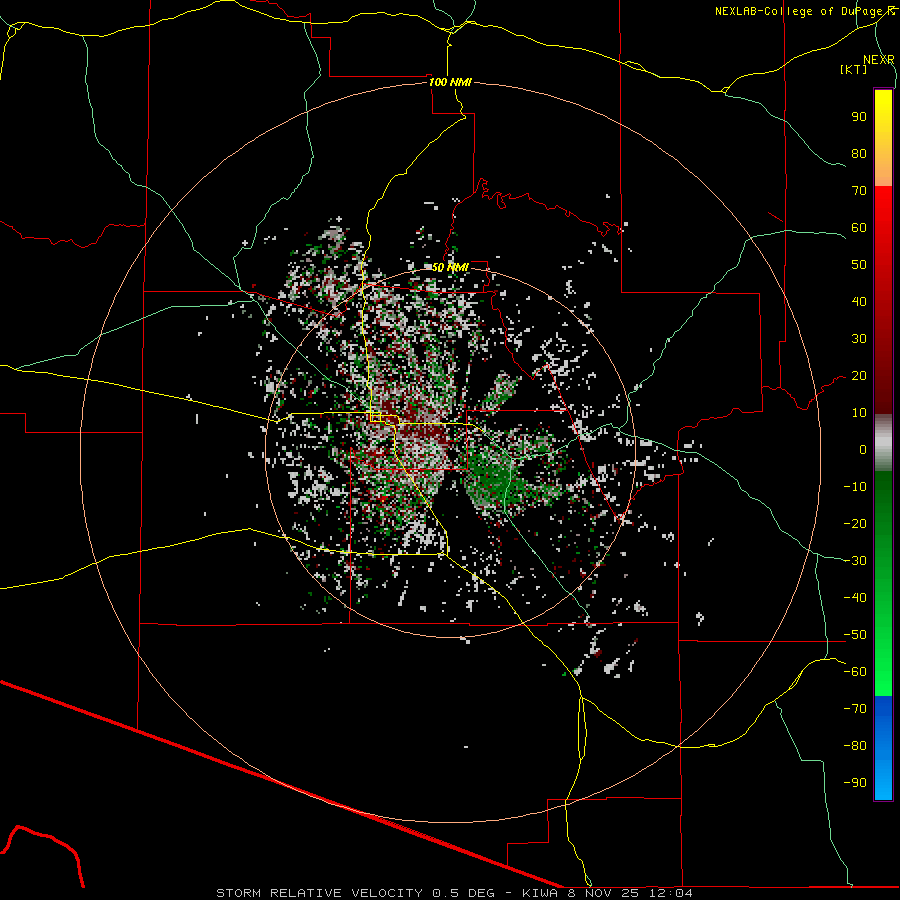This screenshot has height=900, width=900.
Task: Select the "-70" value on velocity scale
Action: coord(855,709)
